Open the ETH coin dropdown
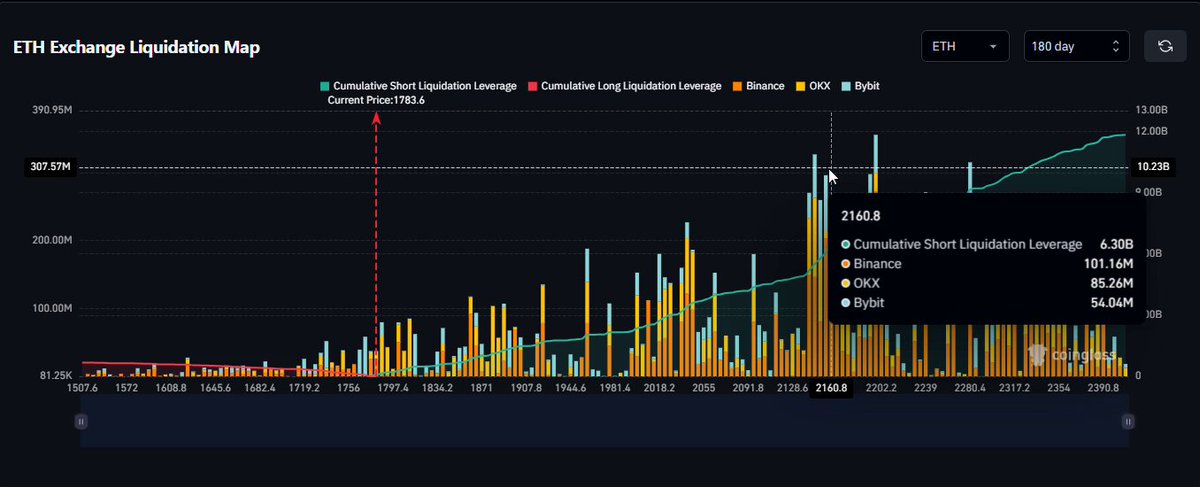Viewport: 1200px width, 487px height. click(x=964, y=46)
